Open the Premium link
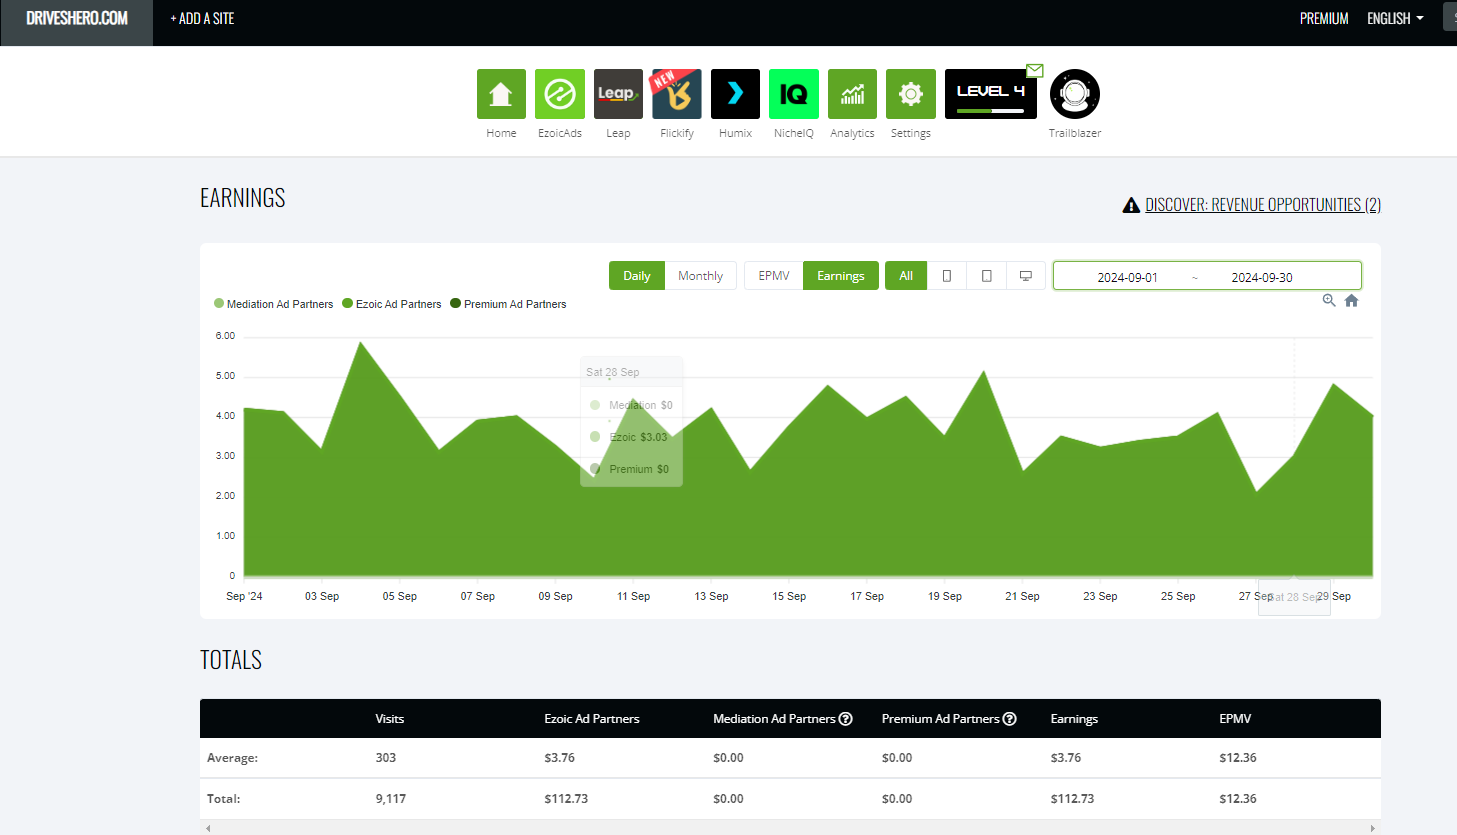Viewport: 1457px width, 835px height. (x=1324, y=19)
